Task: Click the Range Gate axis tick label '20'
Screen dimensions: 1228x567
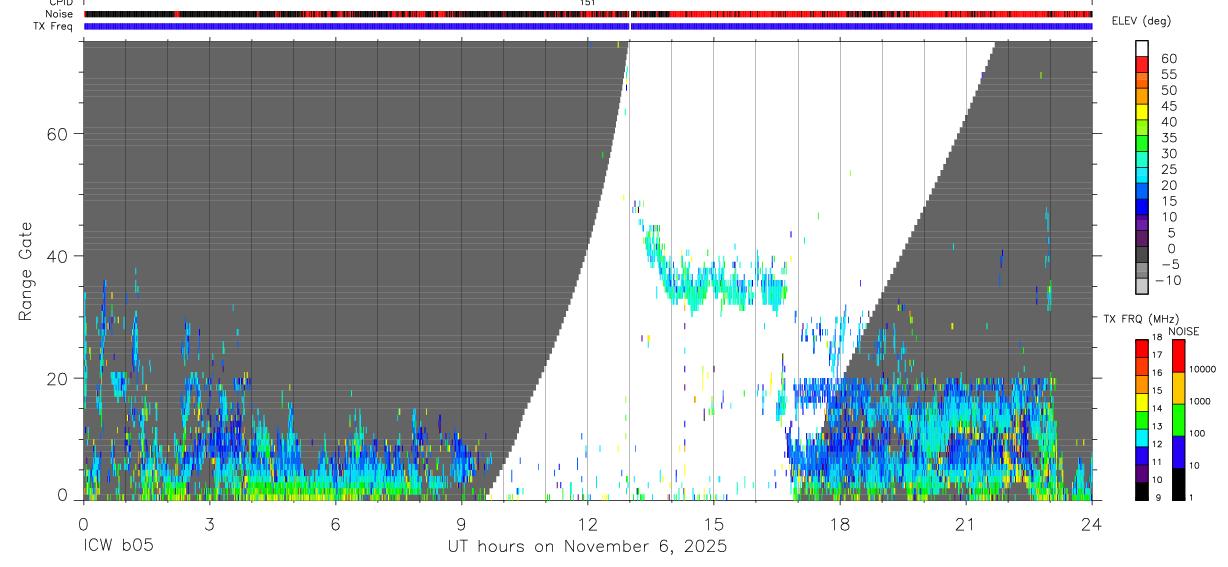Action: (x=56, y=378)
